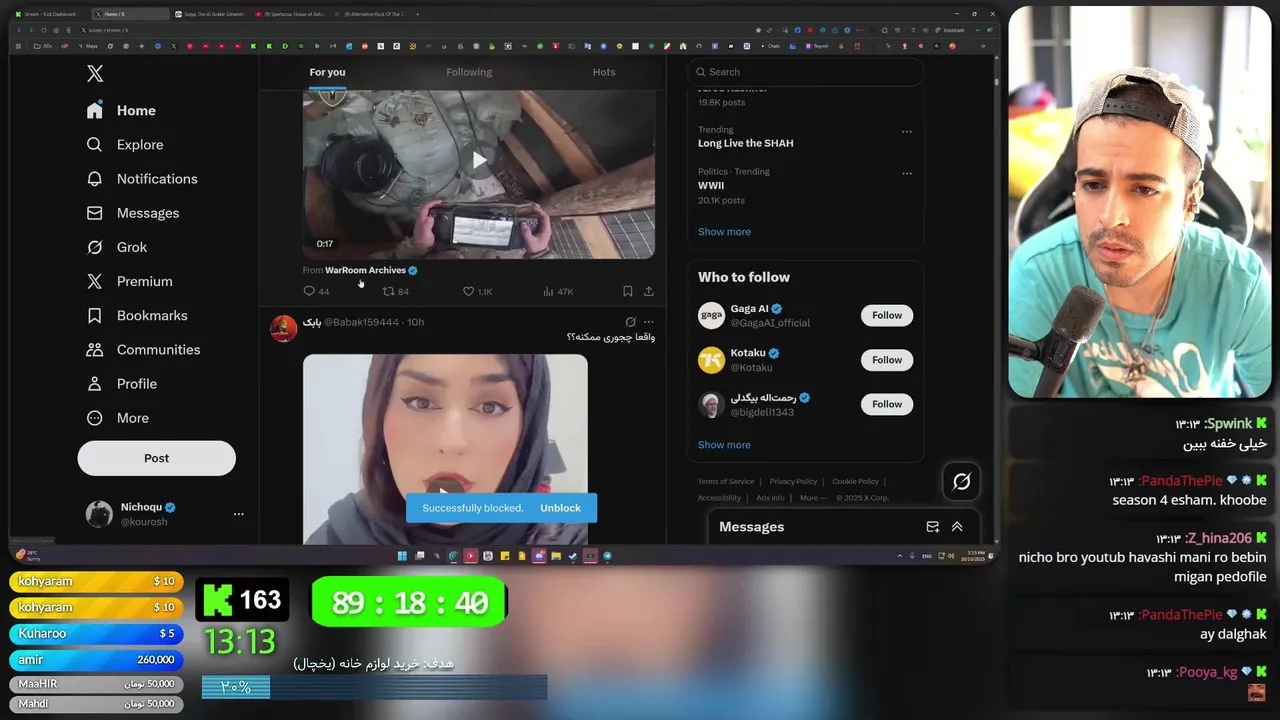This screenshot has height=720, width=1280.
Task: Click the floating Grok button
Action: (962, 482)
